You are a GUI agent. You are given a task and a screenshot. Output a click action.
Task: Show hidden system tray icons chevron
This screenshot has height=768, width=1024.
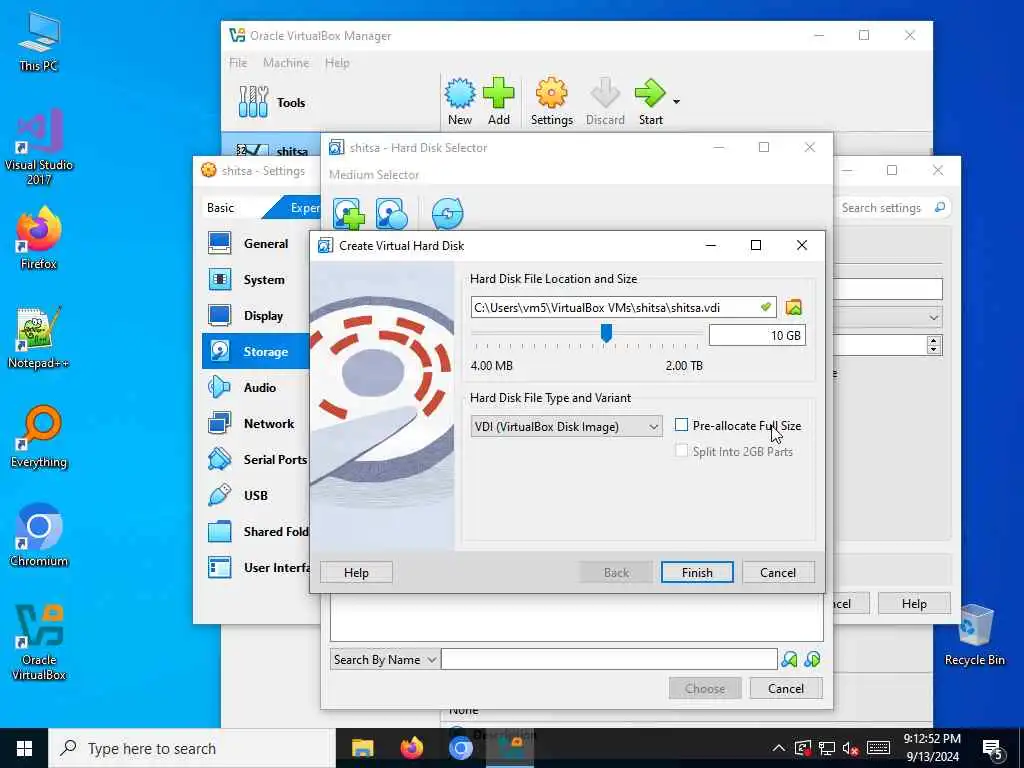[x=778, y=748]
